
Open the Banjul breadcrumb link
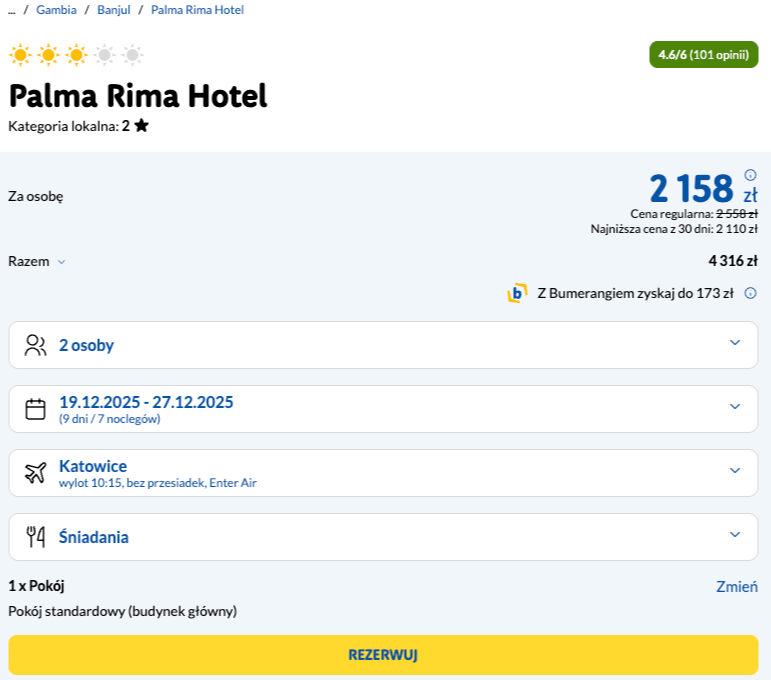(114, 10)
